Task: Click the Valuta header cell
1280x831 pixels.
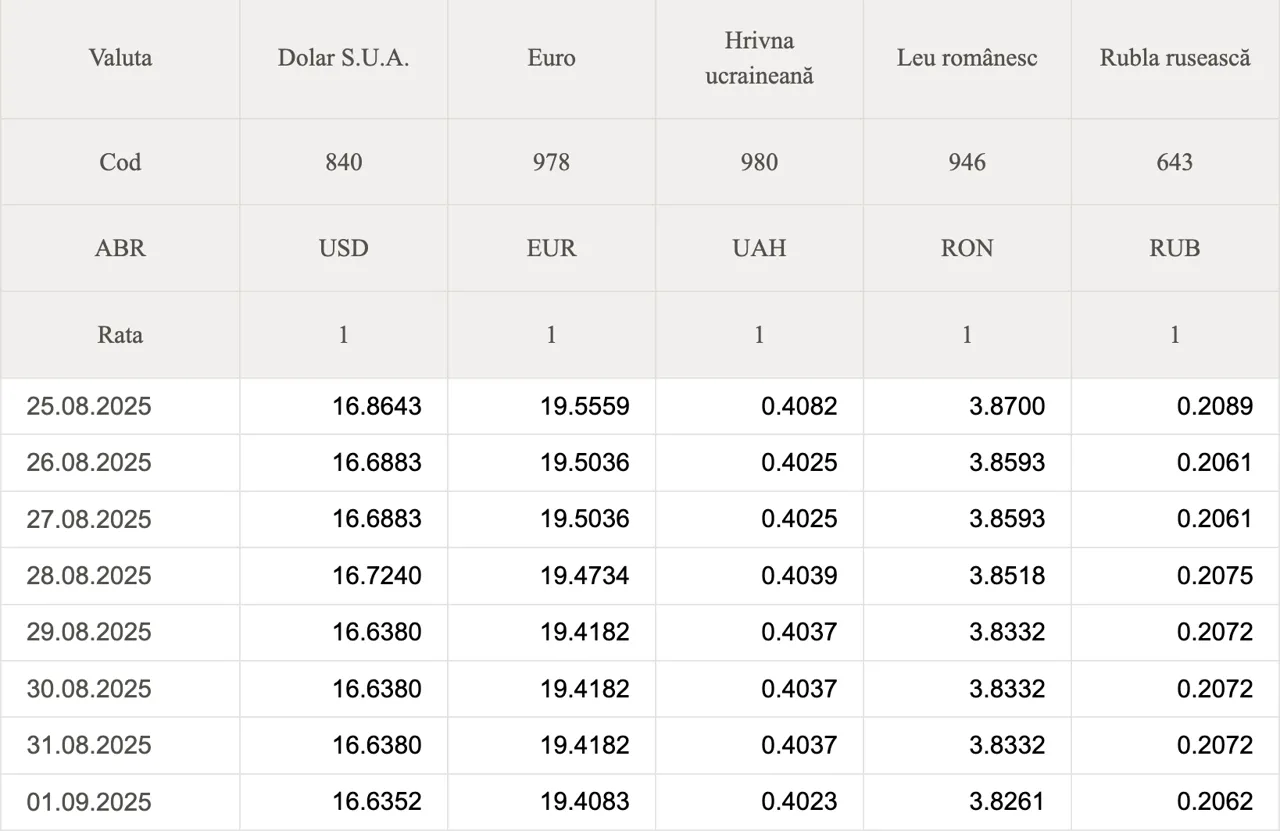Action: 120,58
